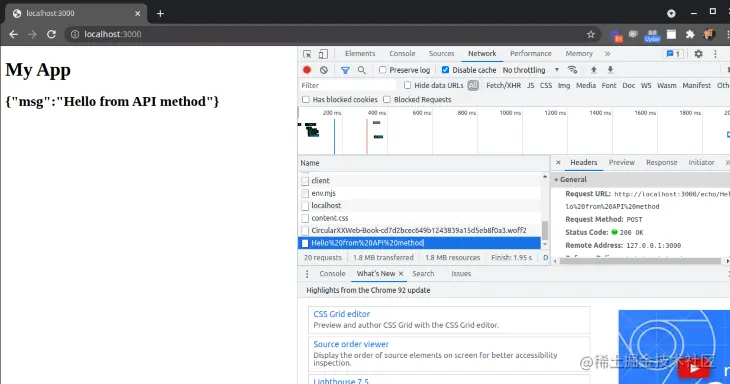Bookmark this page star icon
Viewport: 730px width, 384px height.
tap(591, 34)
